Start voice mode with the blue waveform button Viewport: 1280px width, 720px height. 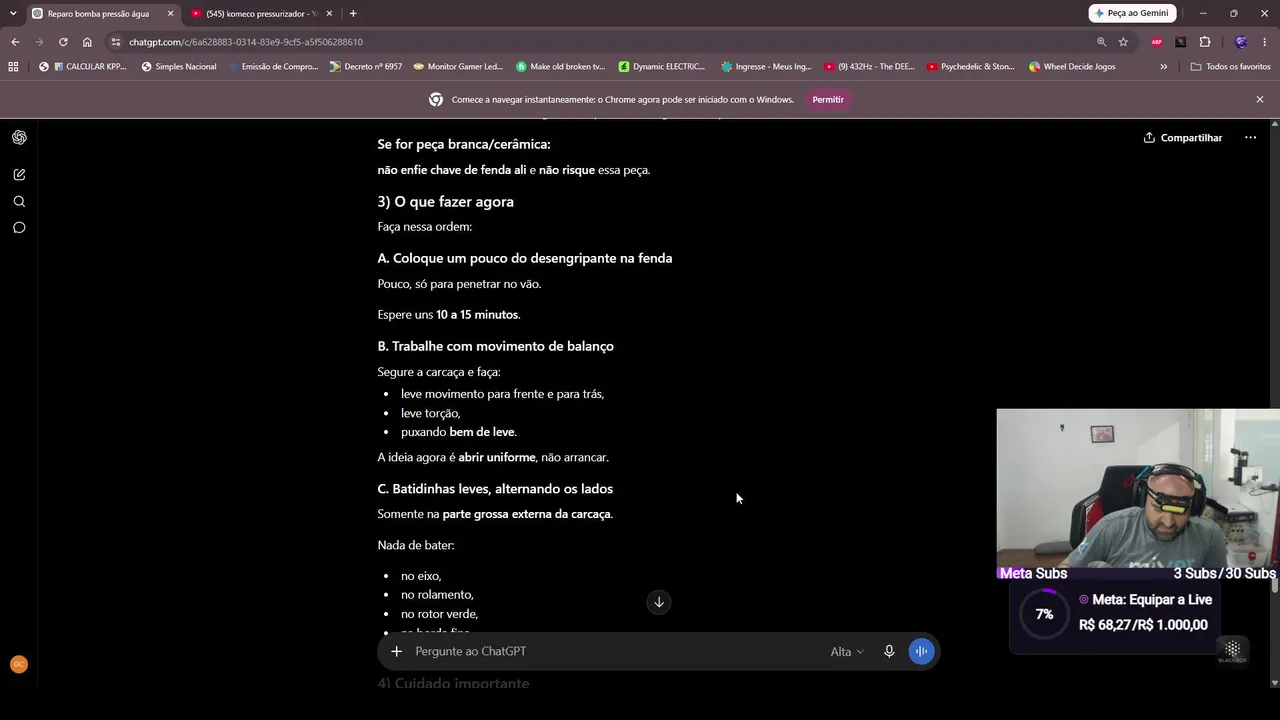pyautogui.click(x=921, y=651)
